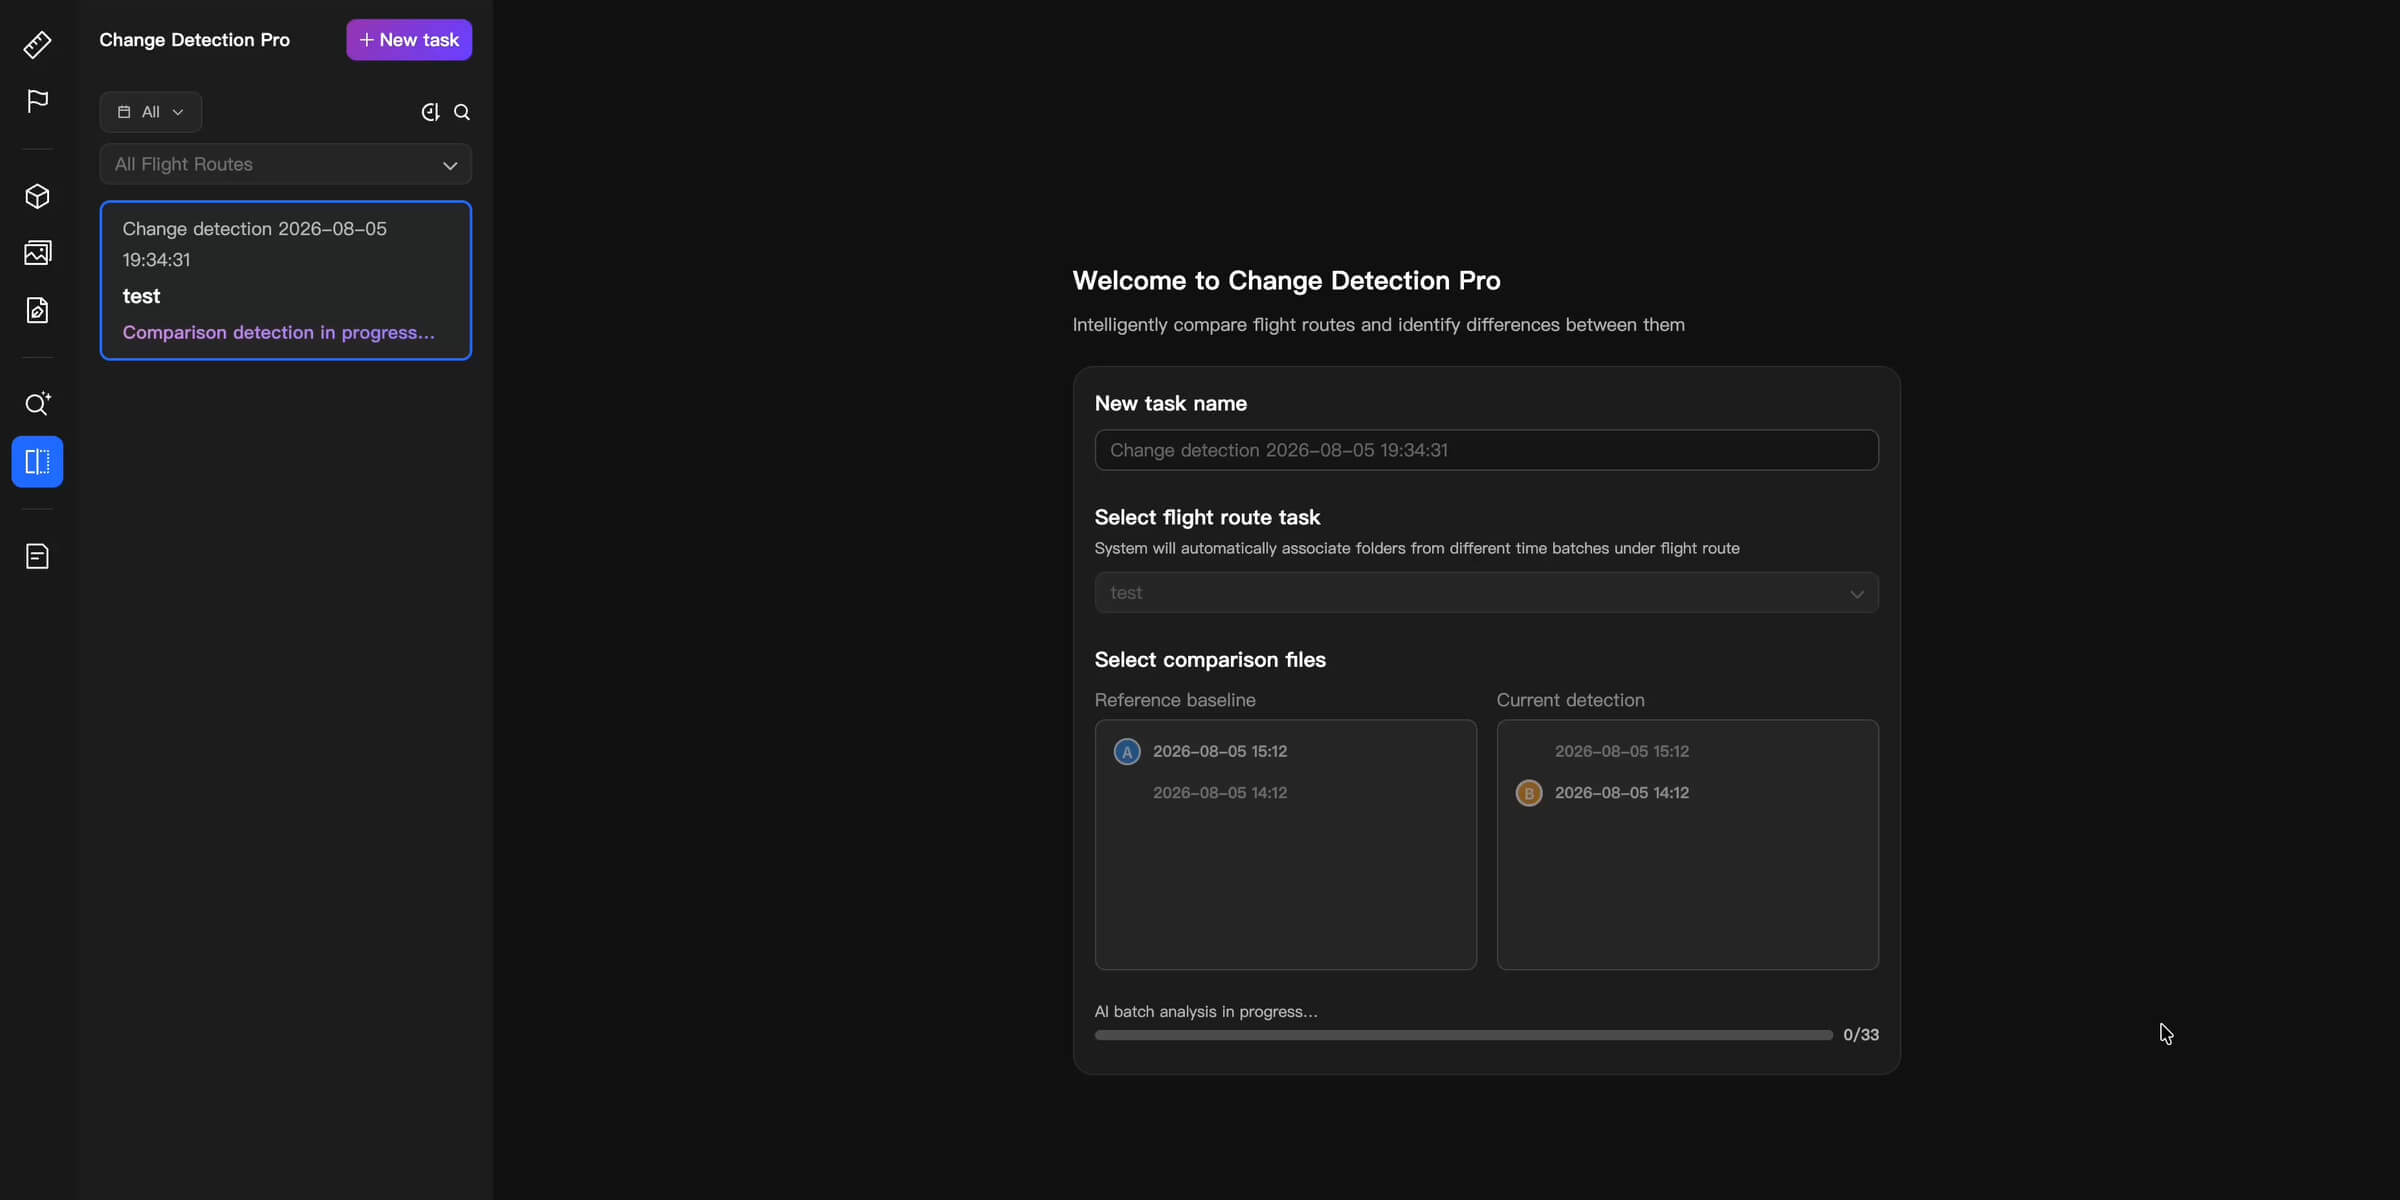Viewport: 2400px width, 1200px height.
Task: Open the 3D cube model section
Action: (37, 196)
